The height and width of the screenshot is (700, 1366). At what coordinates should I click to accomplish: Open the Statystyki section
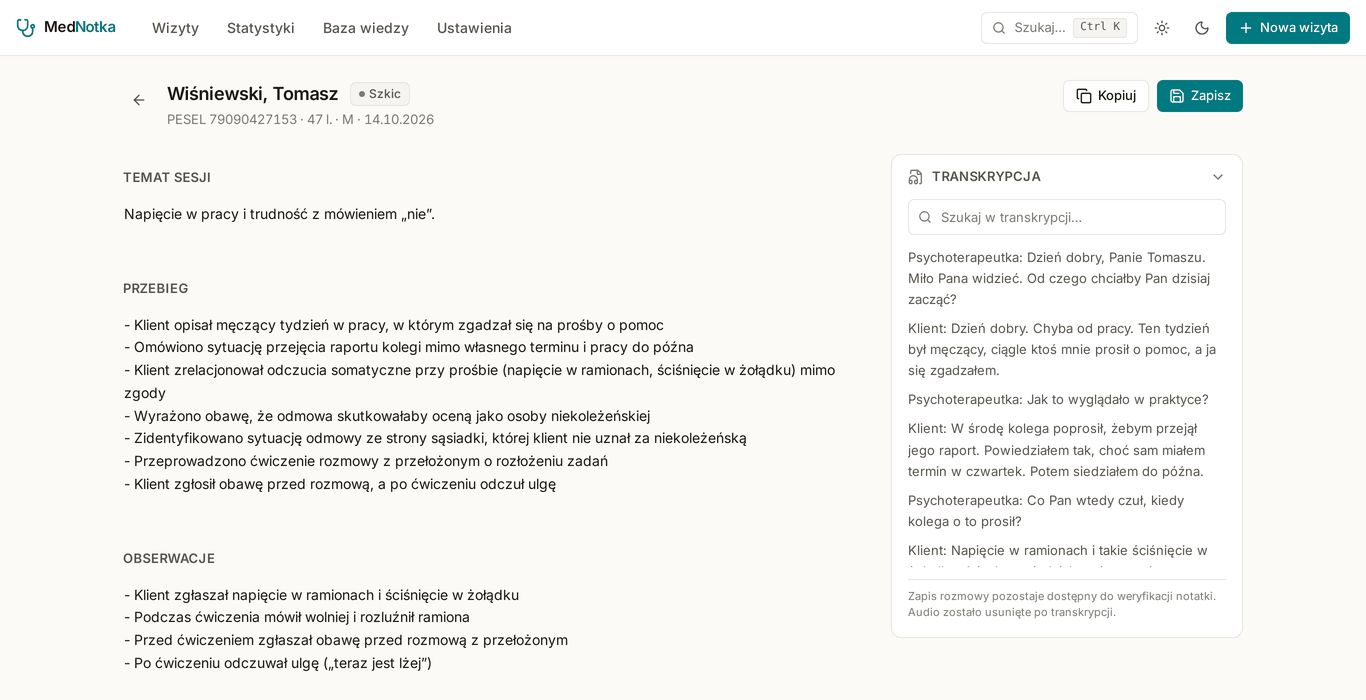tap(261, 28)
